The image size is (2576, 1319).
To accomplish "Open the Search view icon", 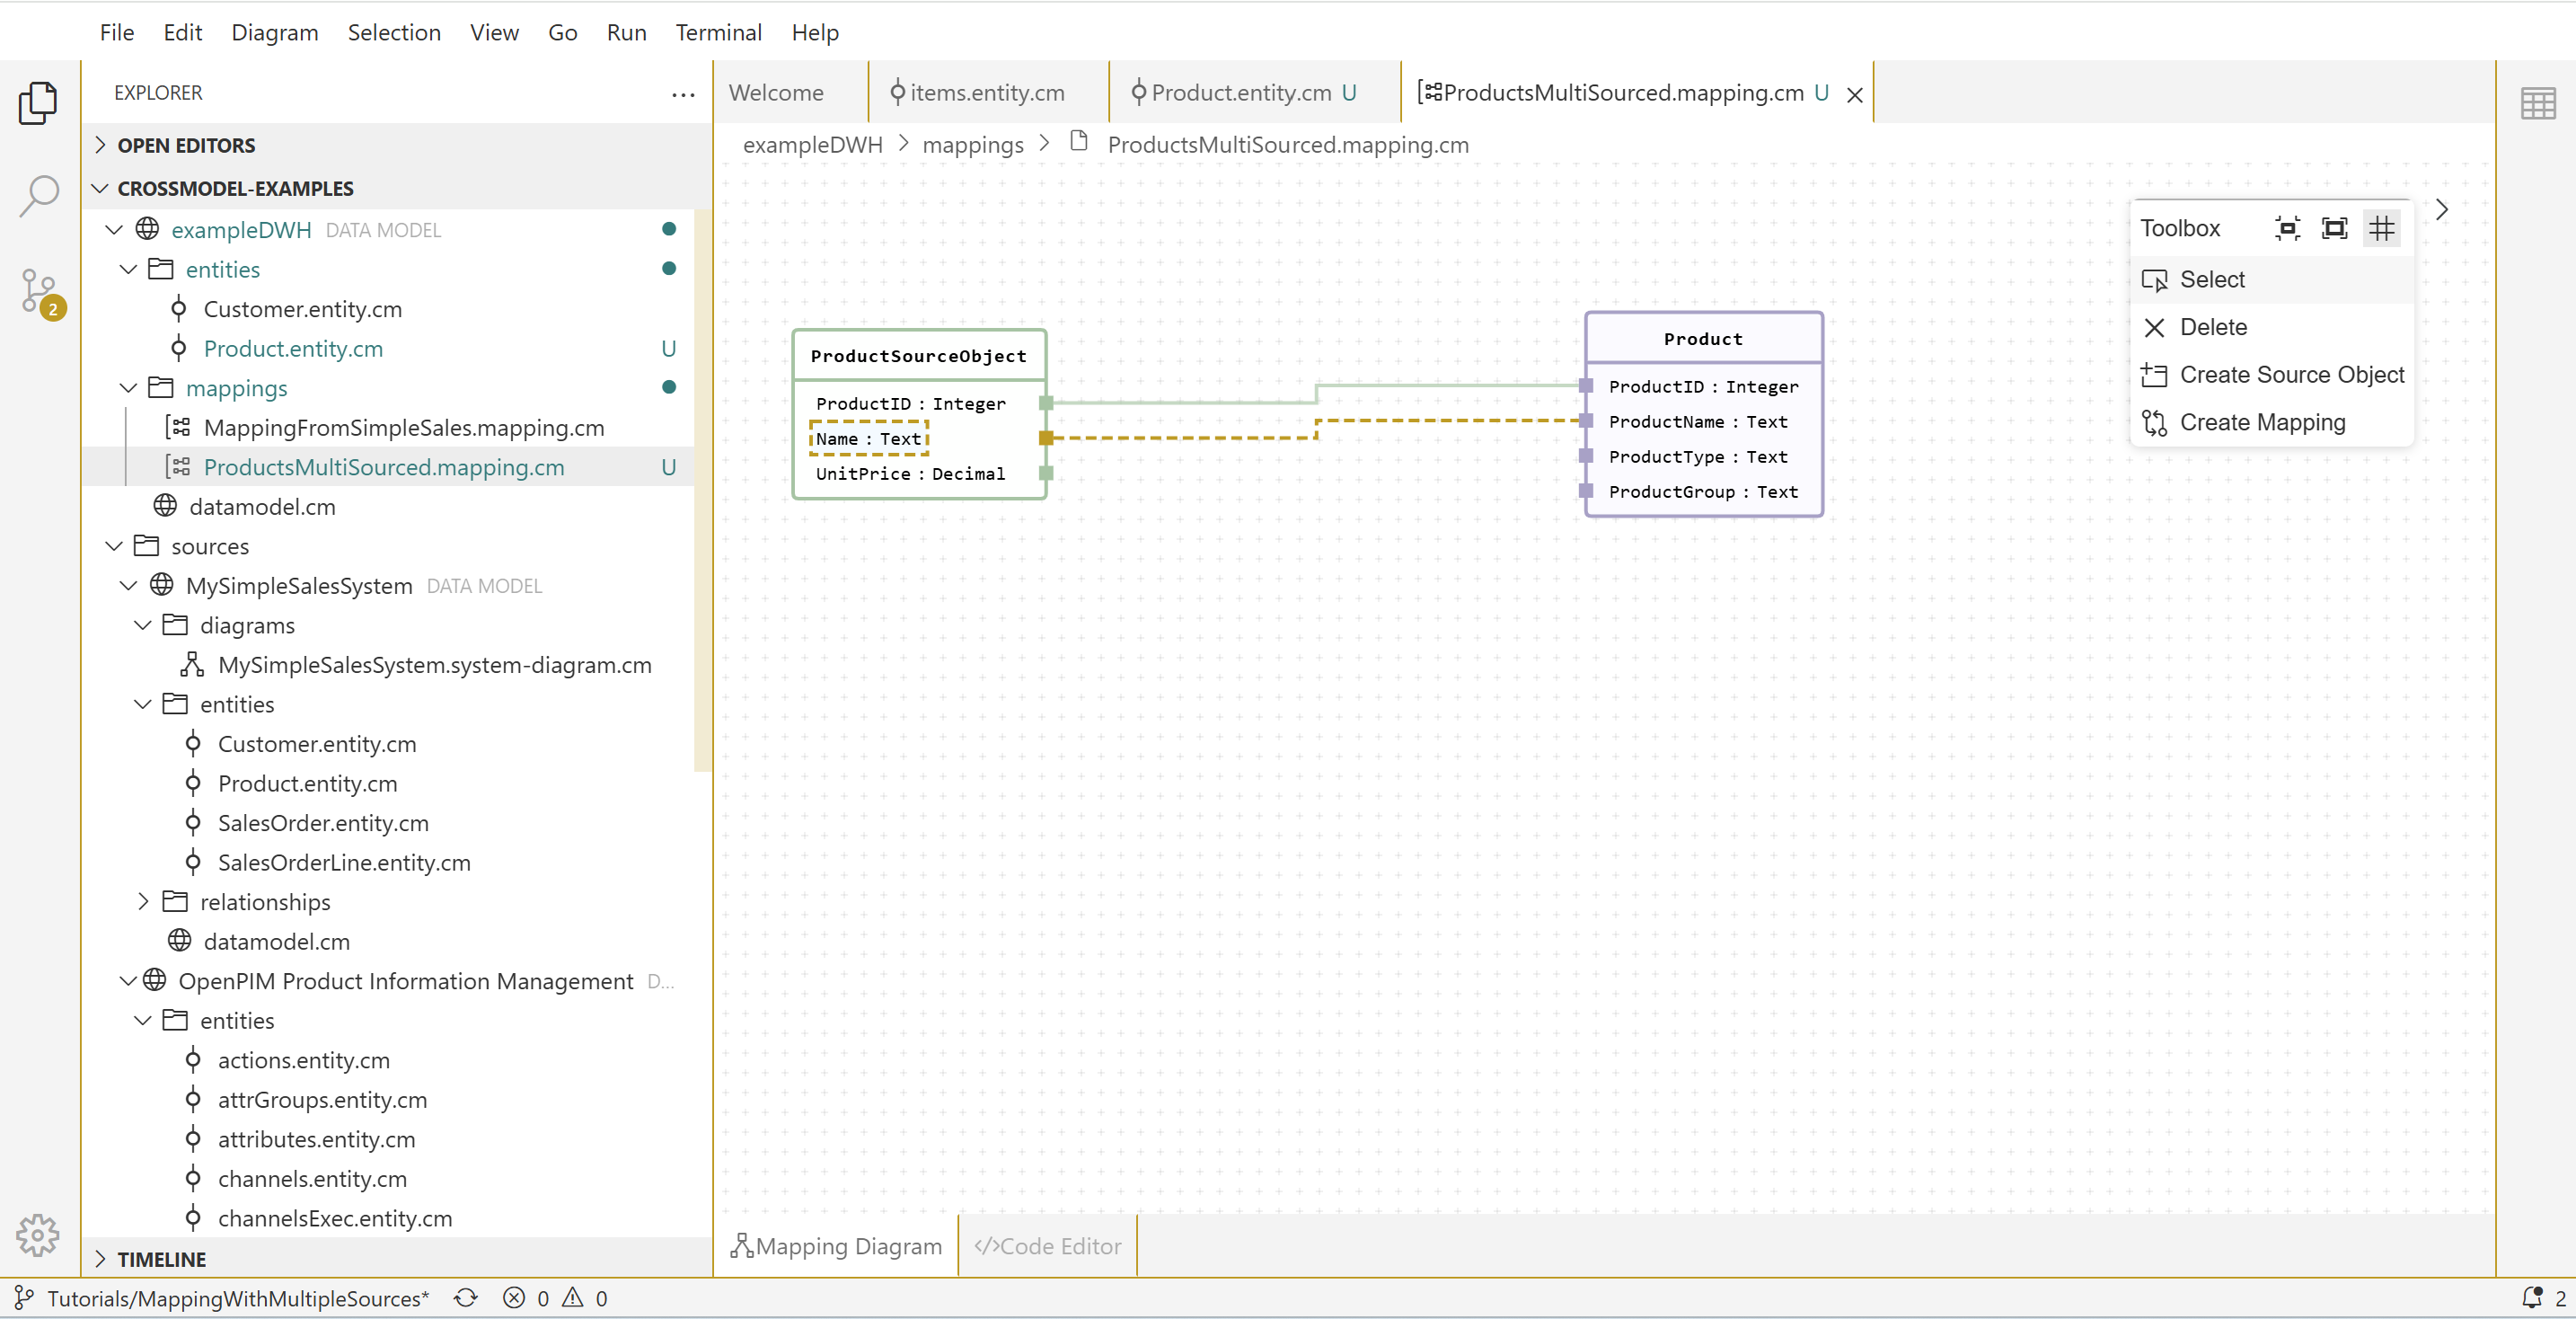I will pos(38,196).
